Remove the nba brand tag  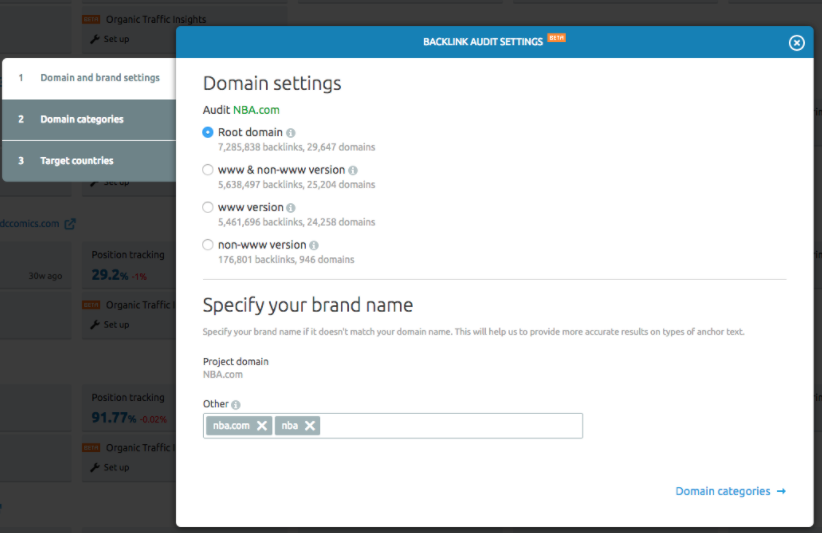coord(310,426)
